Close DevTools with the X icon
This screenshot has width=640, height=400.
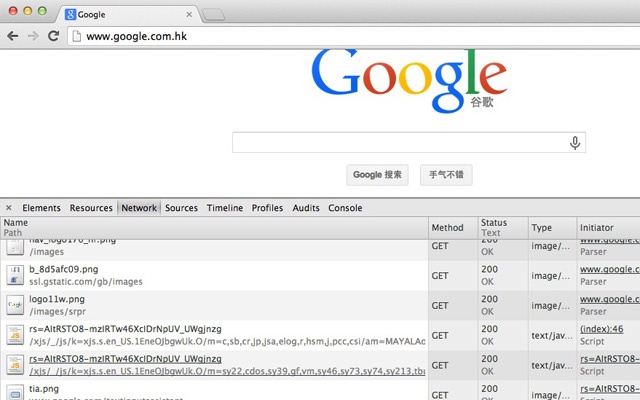point(9,208)
